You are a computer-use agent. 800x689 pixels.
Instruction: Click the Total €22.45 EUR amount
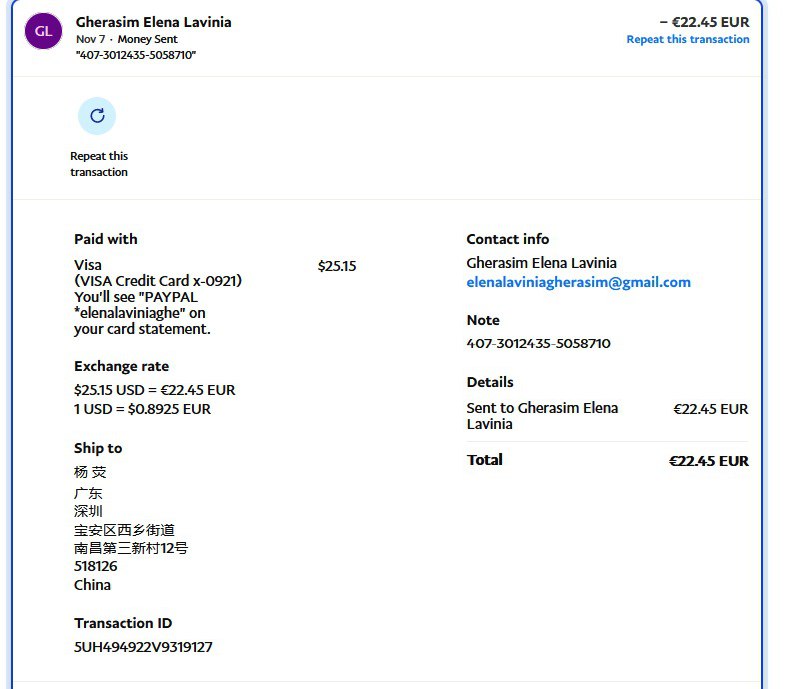[x=708, y=461]
